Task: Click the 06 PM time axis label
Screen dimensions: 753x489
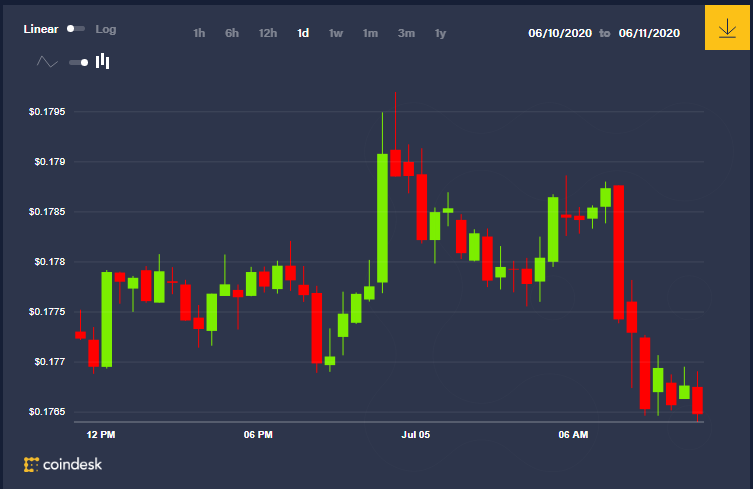Action: pos(258,435)
